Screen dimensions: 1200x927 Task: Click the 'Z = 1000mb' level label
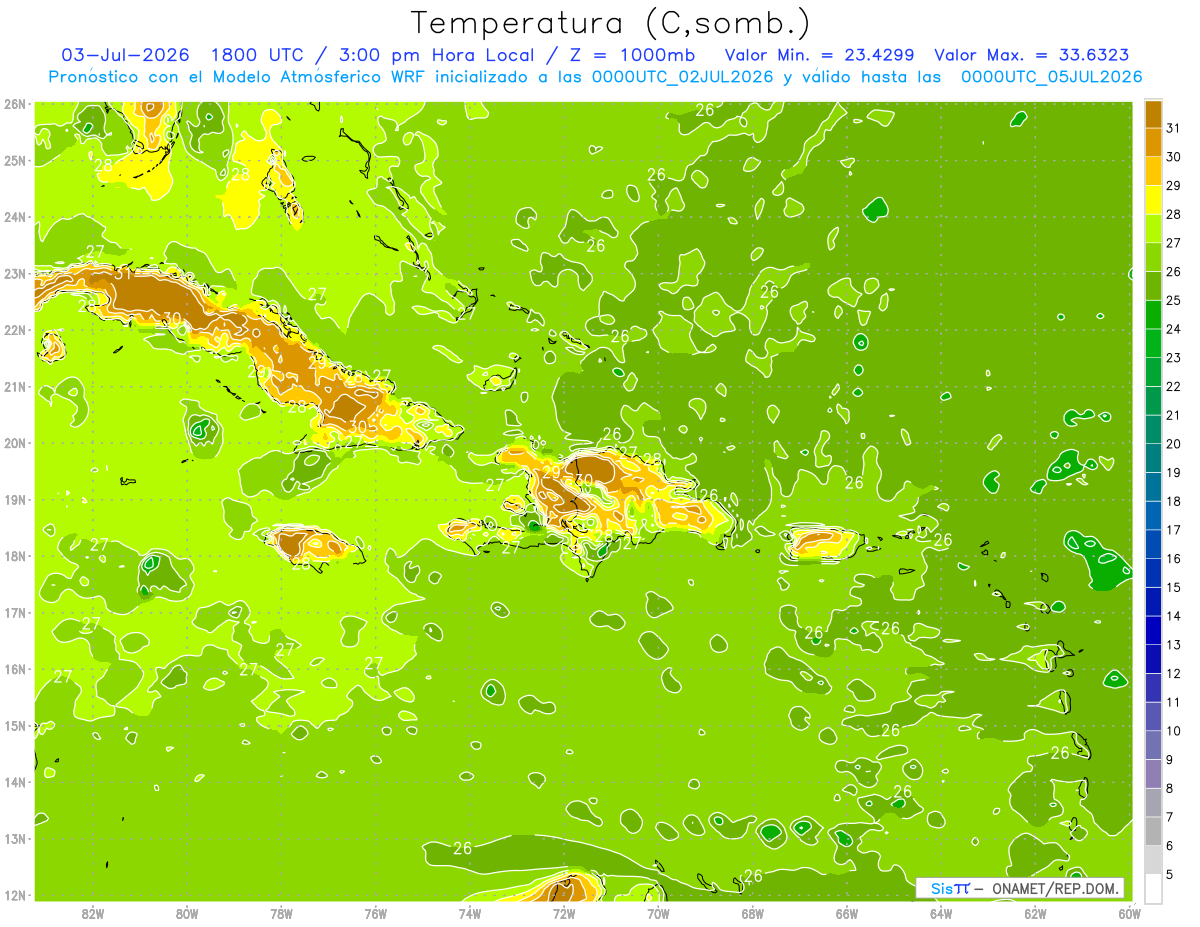[633, 55]
